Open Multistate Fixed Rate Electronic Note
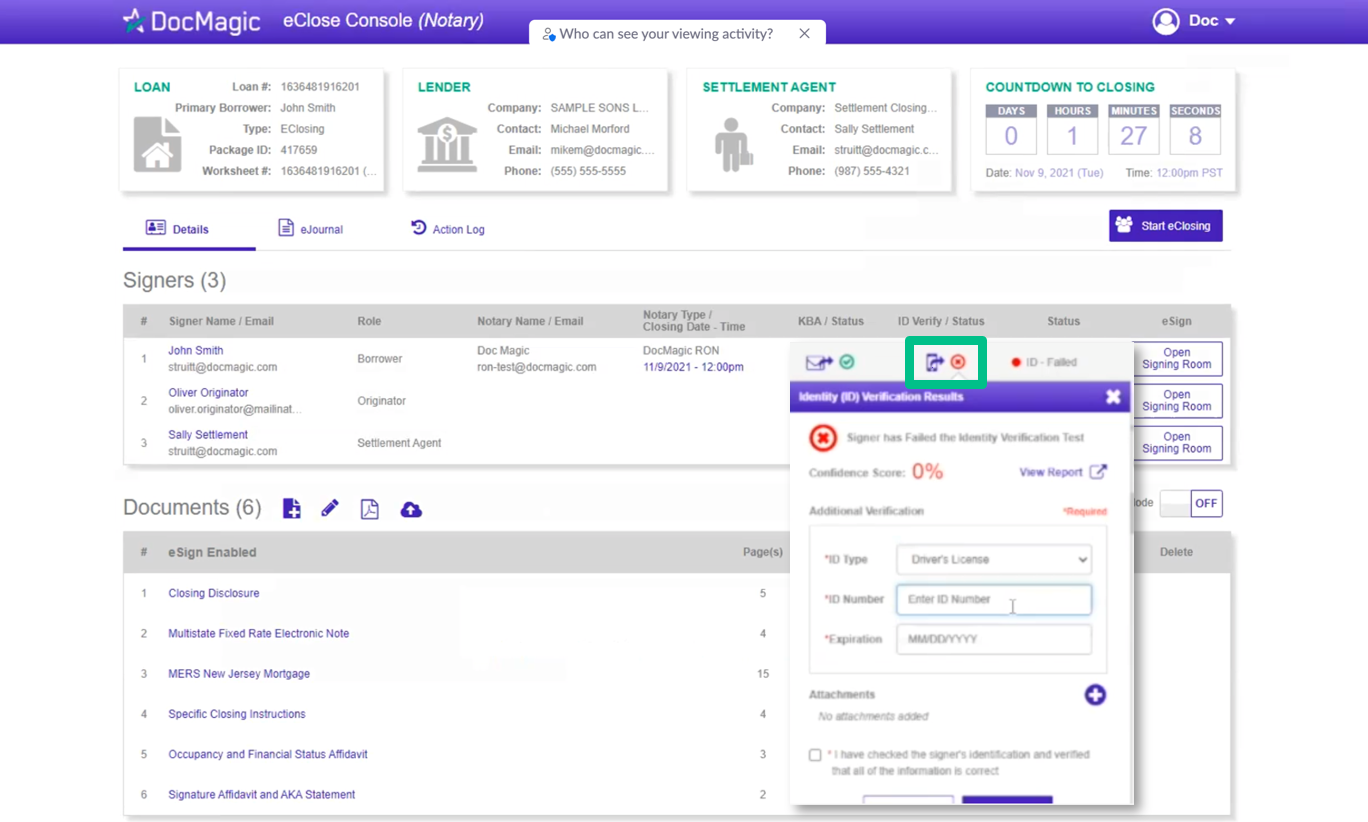Viewport: 1368px width, 822px height. click(259, 633)
